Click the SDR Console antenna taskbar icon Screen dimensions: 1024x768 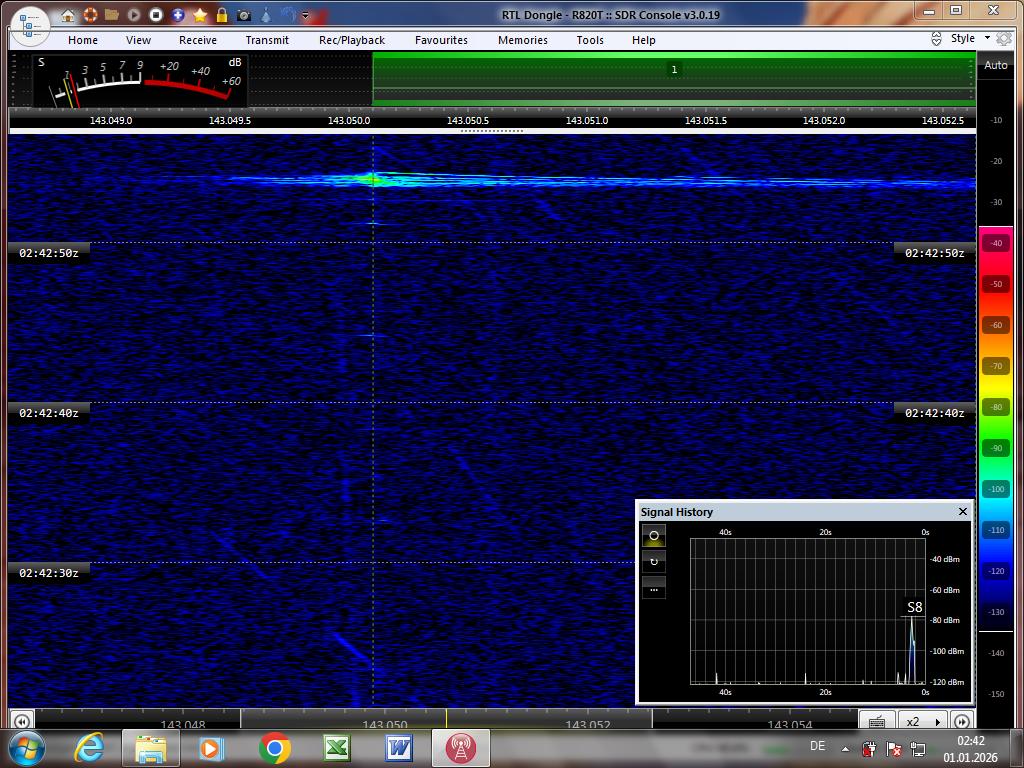pyautogui.click(x=460, y=748)
